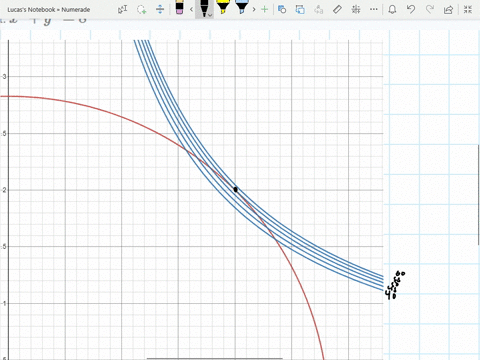The height and width of the screenshot is (360, 480).
Task: Show more pens with right chevron
Action: pyautogui.click(x=254, y=9)
